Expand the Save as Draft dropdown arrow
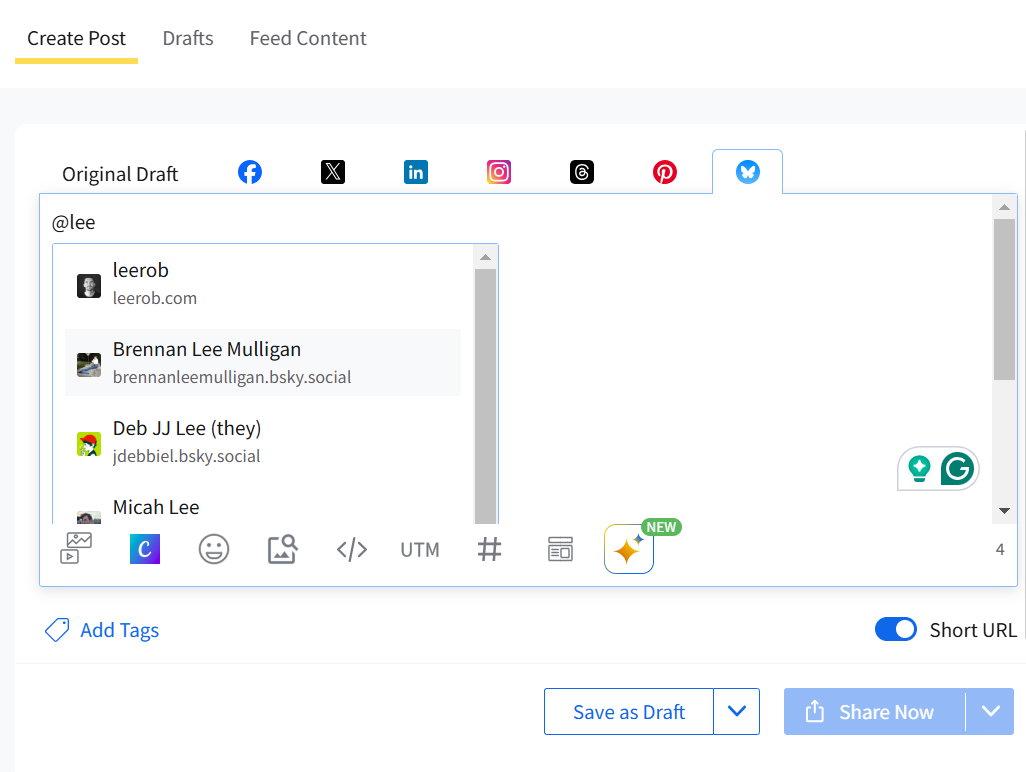 [x=737, y=712]
